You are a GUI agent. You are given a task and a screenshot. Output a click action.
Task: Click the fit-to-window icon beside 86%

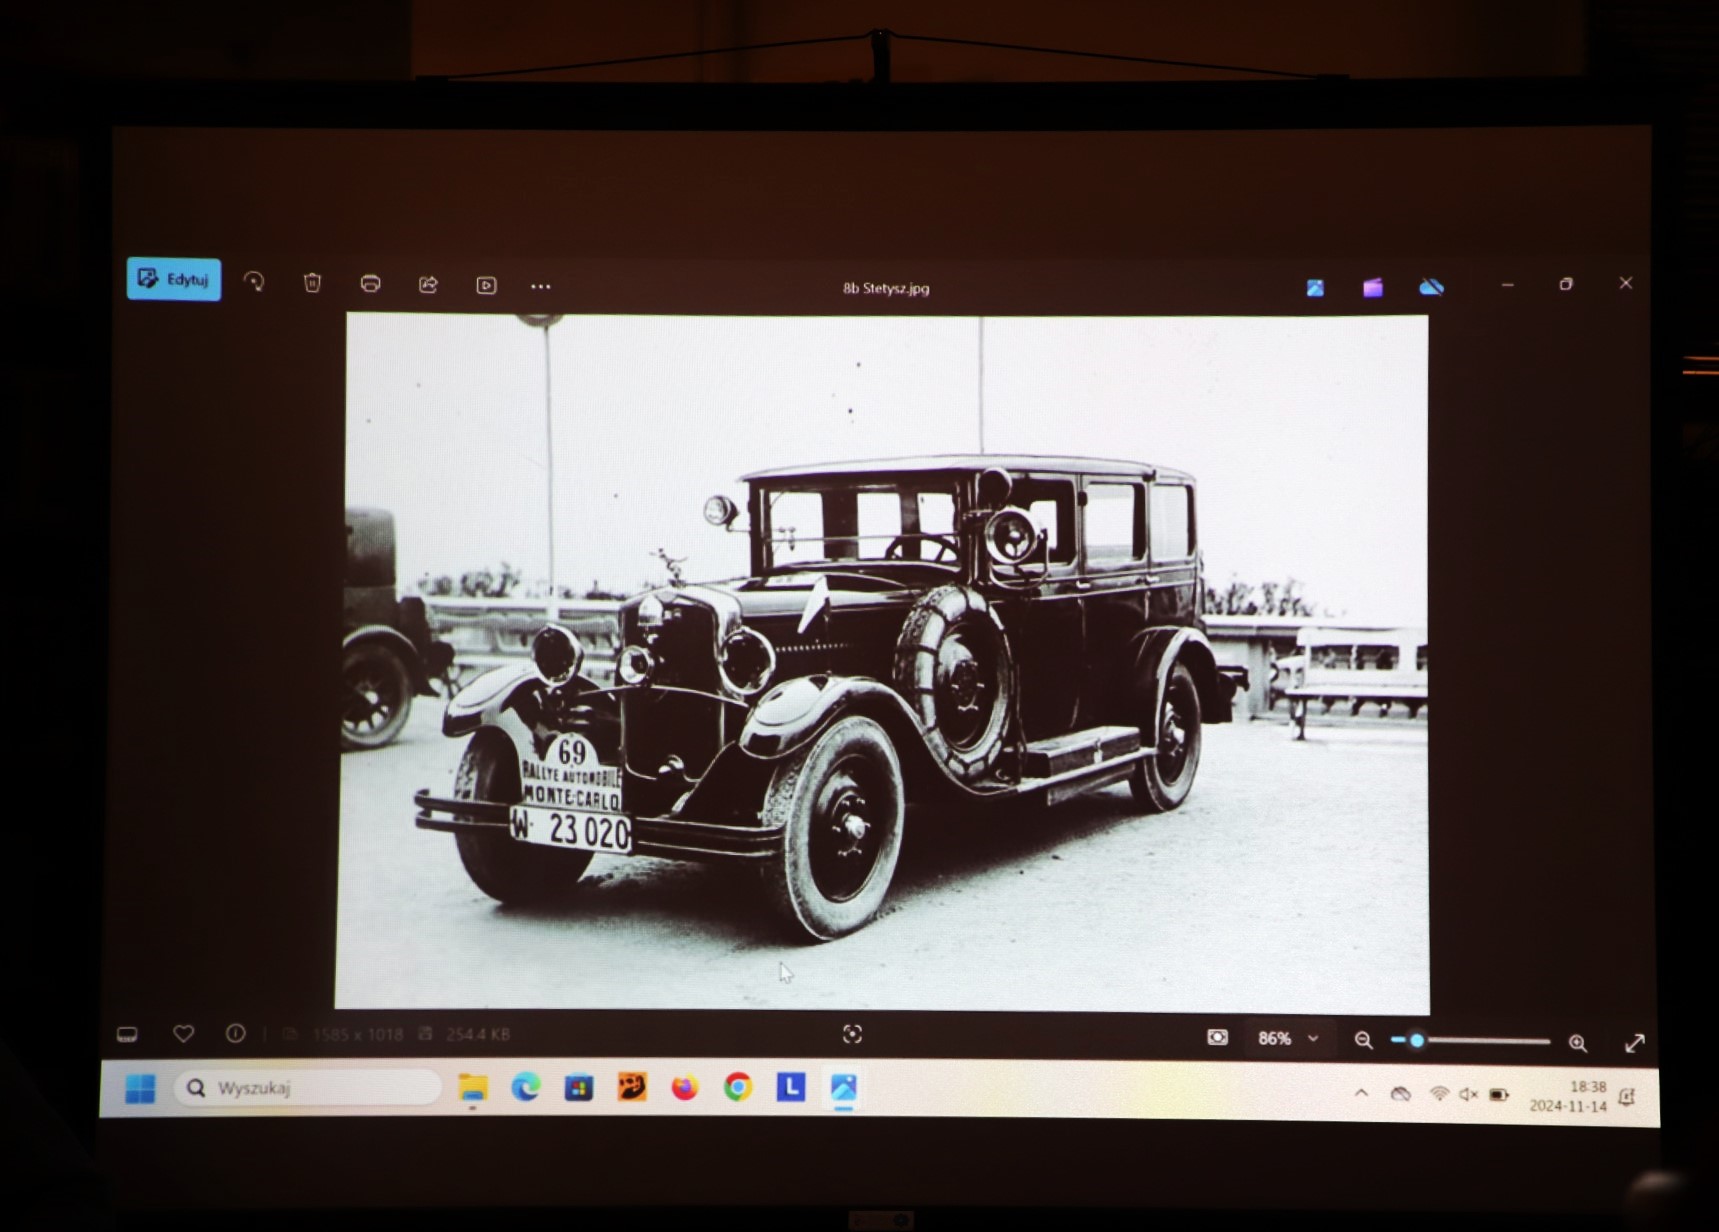click(x=1217, y=1038)
